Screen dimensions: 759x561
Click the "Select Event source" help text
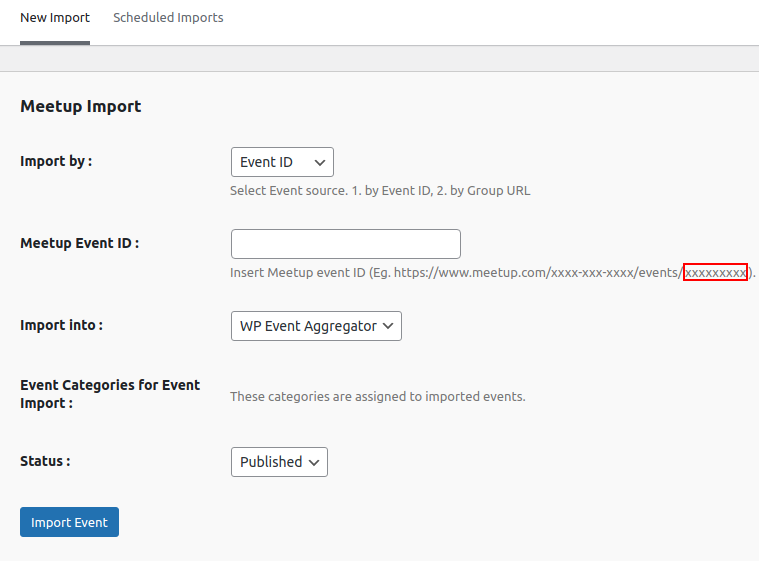coord(379,190)
